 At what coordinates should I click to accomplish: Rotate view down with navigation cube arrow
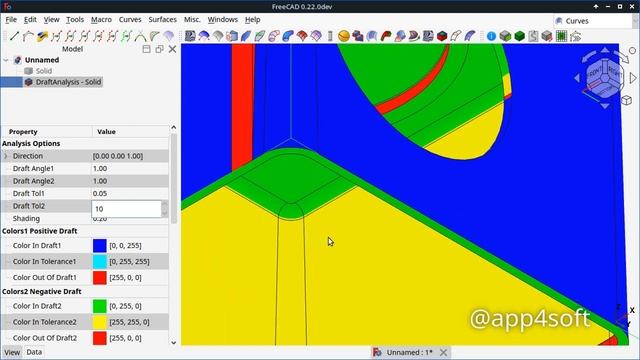tap(605, 106)
